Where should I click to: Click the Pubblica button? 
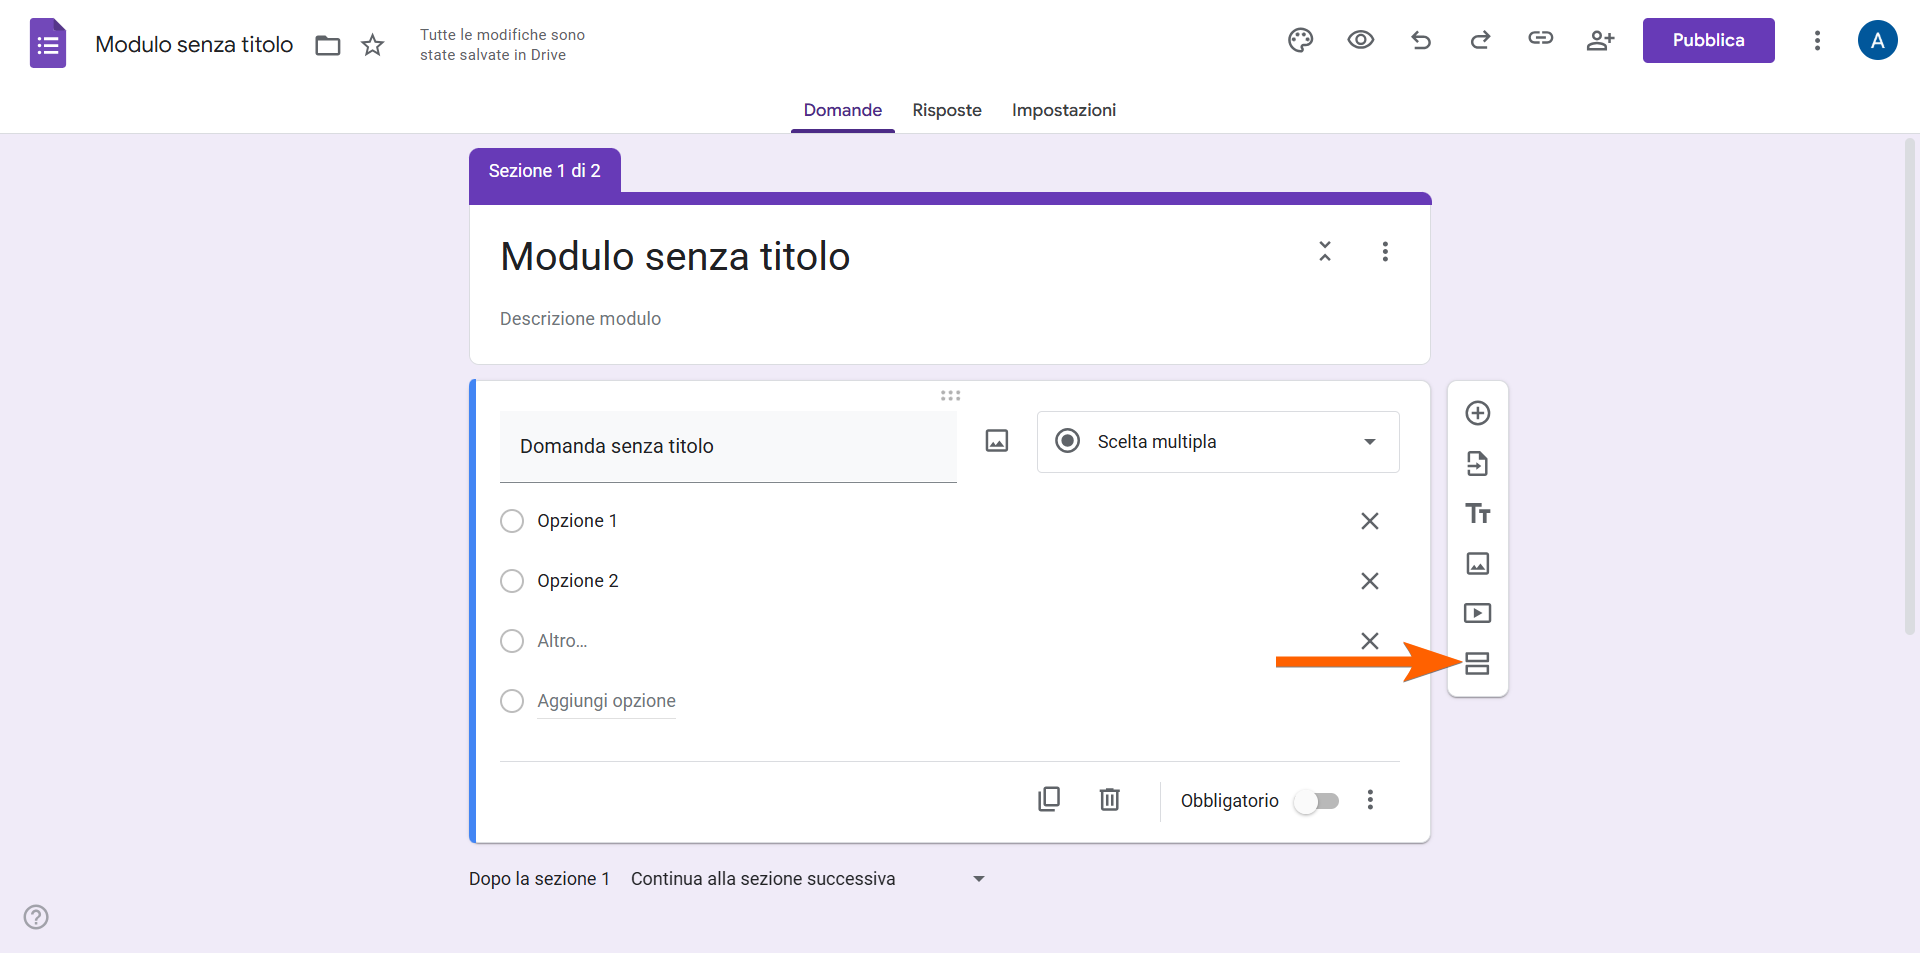tap(1707, 40)
